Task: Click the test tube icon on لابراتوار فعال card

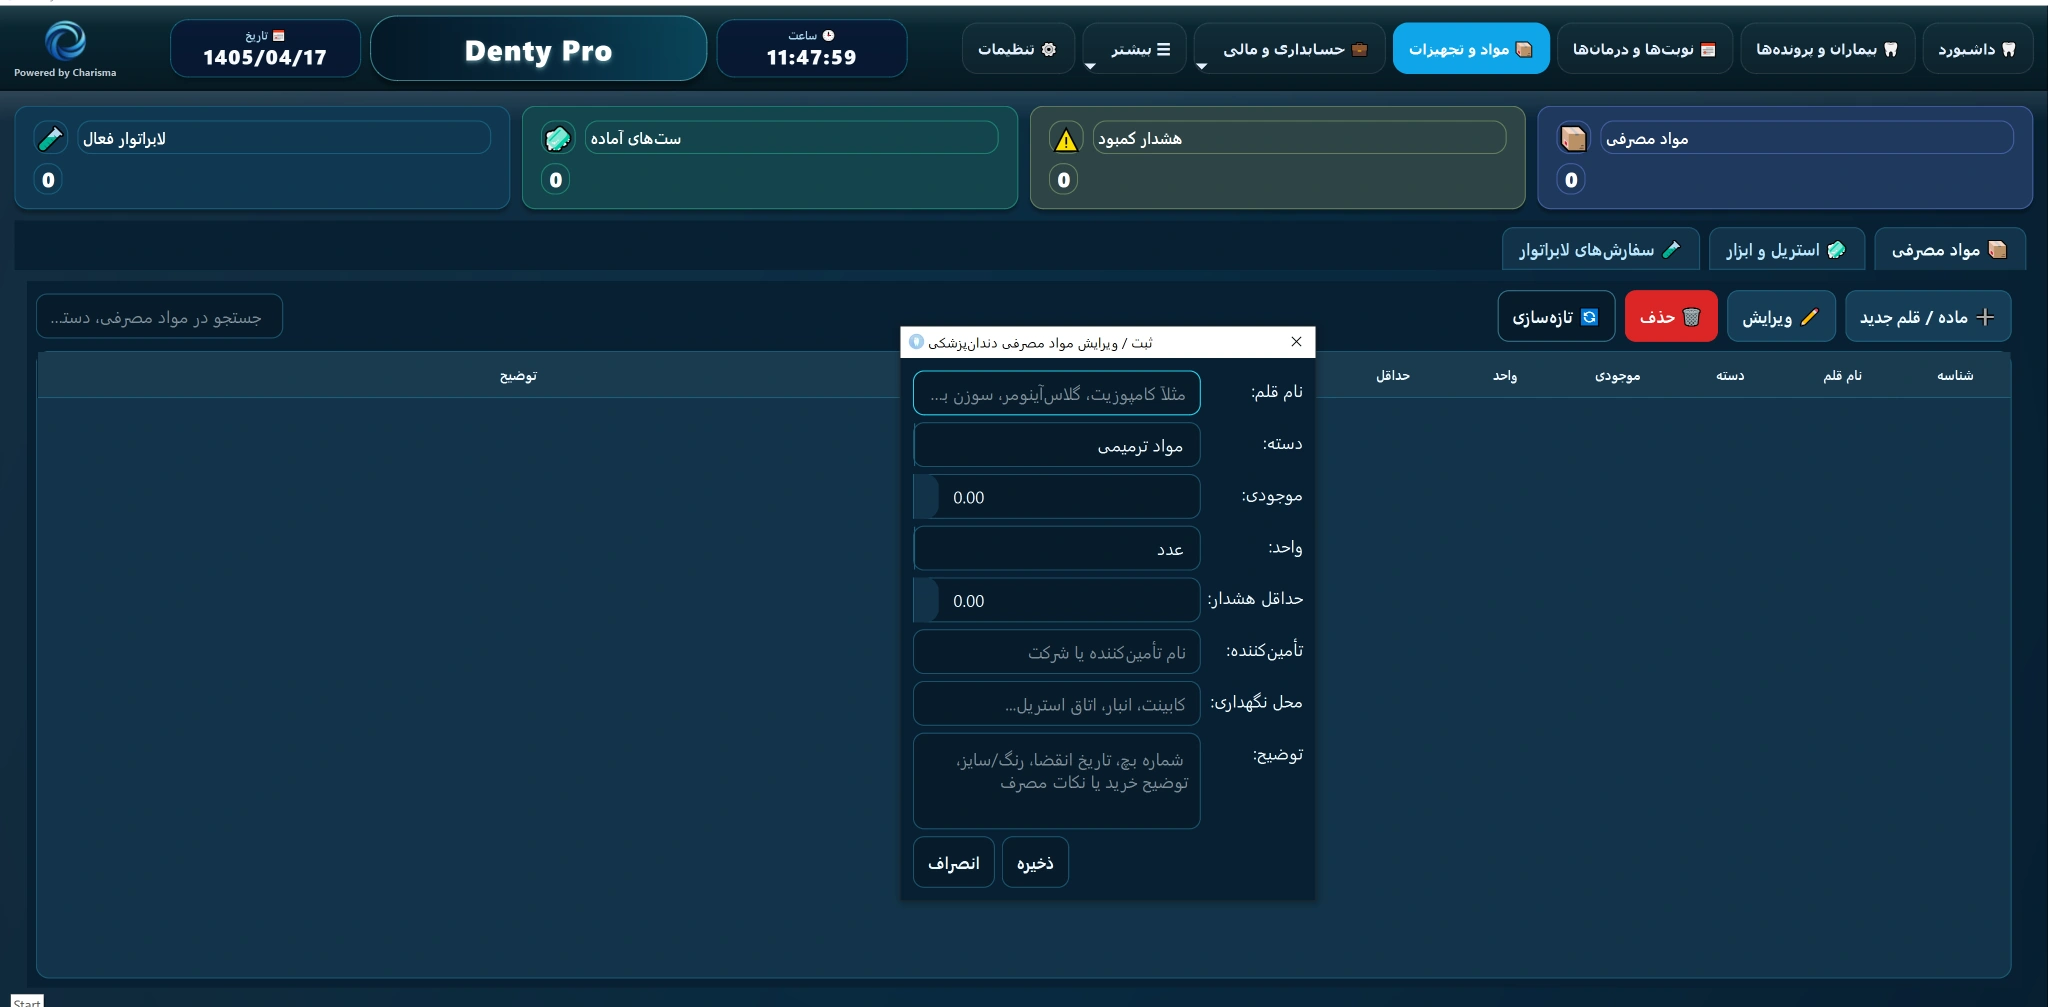Action: click(x=50, y=138)
